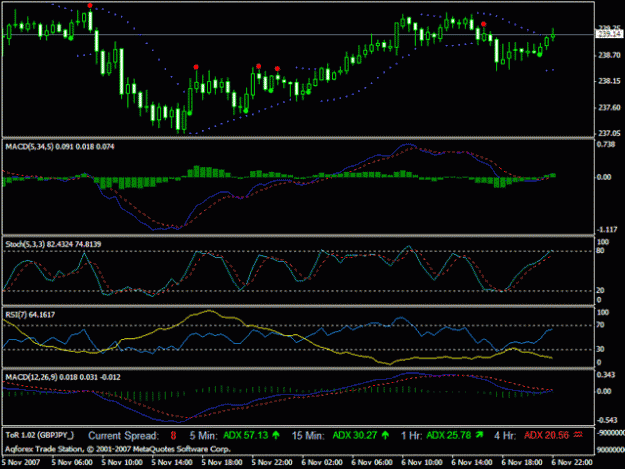Select the RSI(7) 64.1617 indicator label
Image resolution: width=625 pixels, height=469 pixels.
coord(30,315)
